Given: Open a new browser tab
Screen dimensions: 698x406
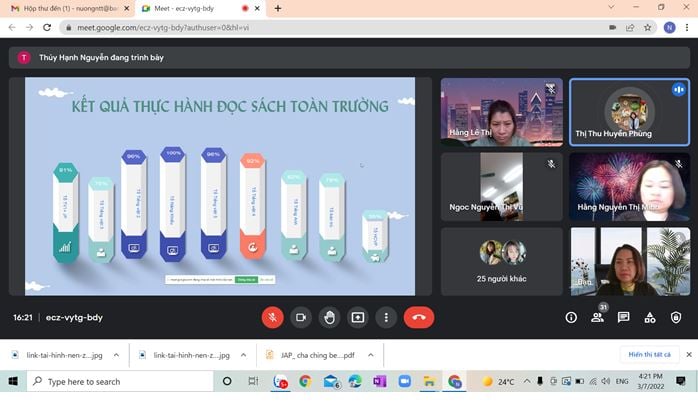Looking at the screenshot, I should click(277, 8).
